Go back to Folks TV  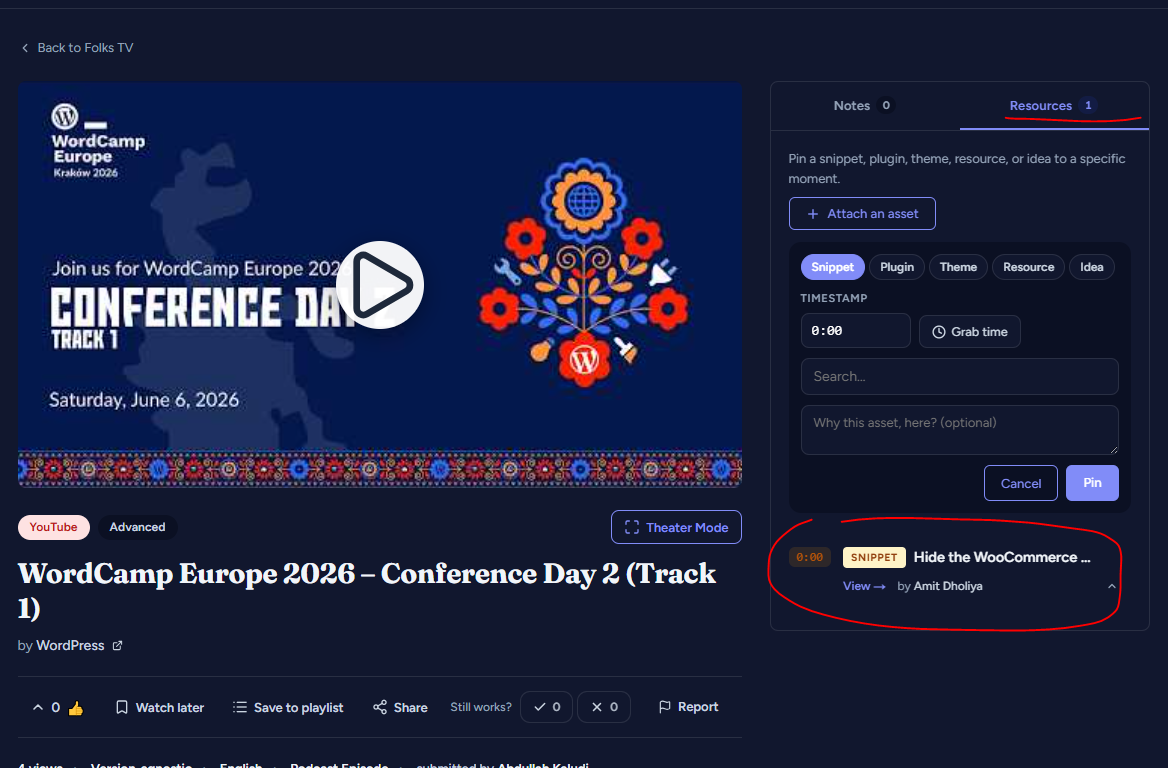(77, 48)
